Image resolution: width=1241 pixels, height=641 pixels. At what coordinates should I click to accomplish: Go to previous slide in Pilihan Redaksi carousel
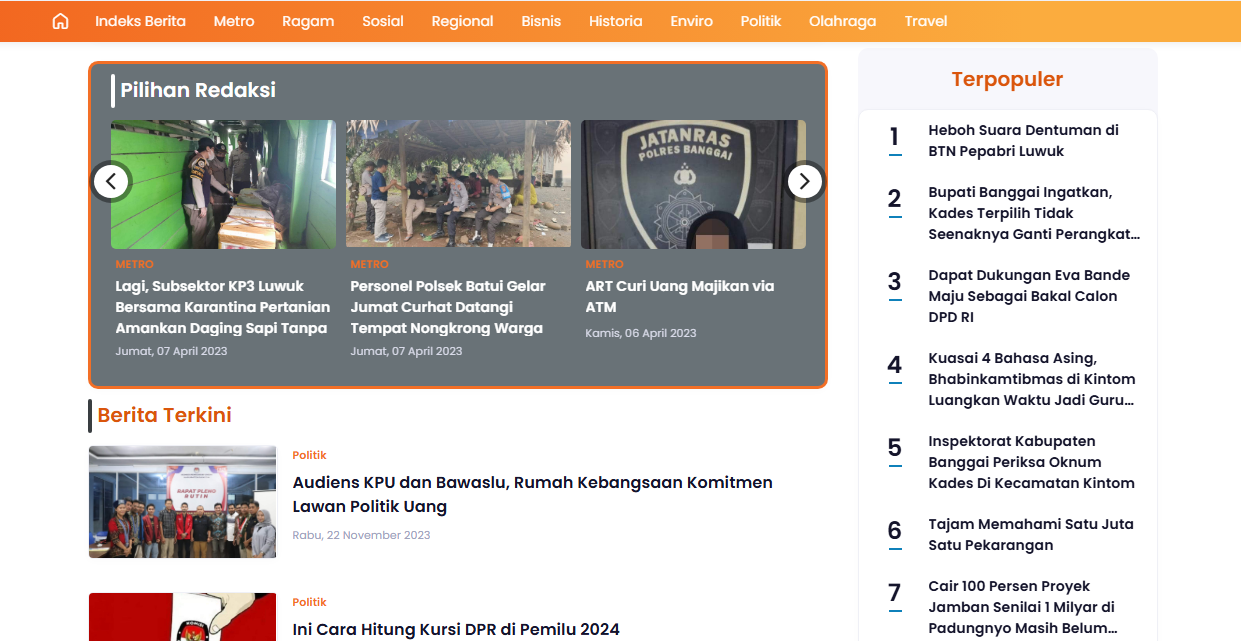pyautogui.click(x=111, y=182)
